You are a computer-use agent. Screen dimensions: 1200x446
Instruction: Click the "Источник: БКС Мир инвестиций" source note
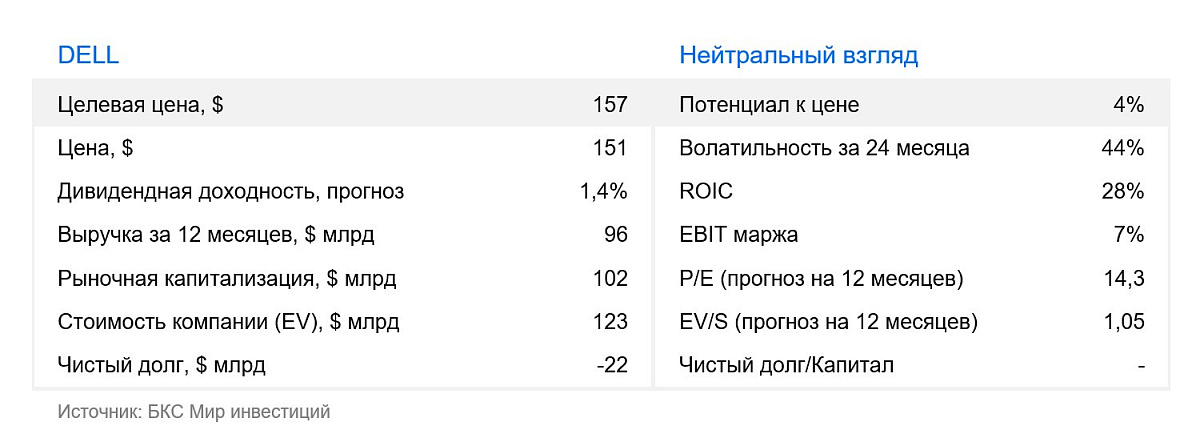coord(193,411)
